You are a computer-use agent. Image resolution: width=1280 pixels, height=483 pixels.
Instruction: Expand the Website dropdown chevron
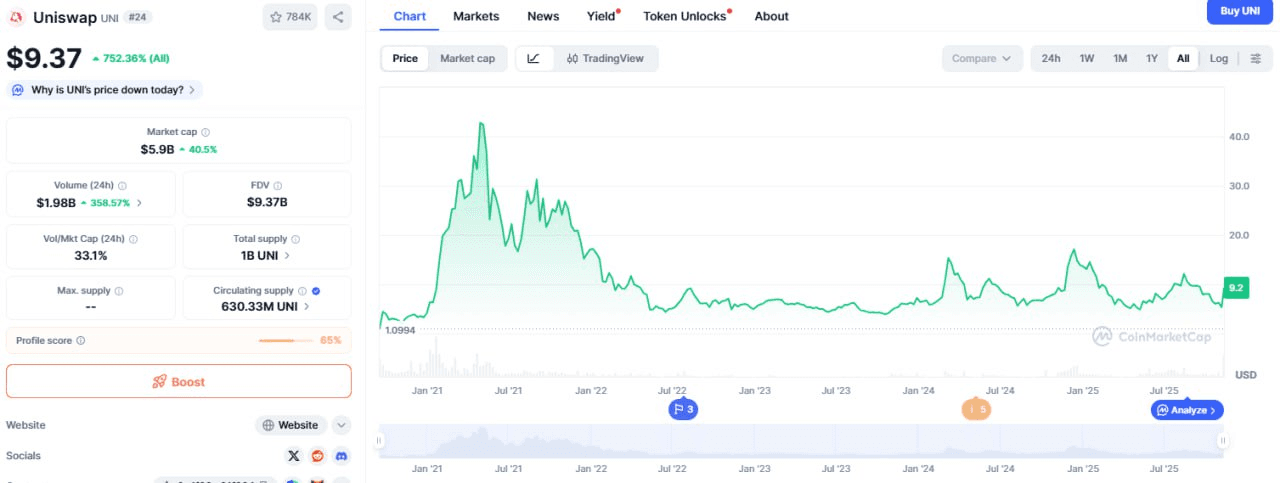342,425
